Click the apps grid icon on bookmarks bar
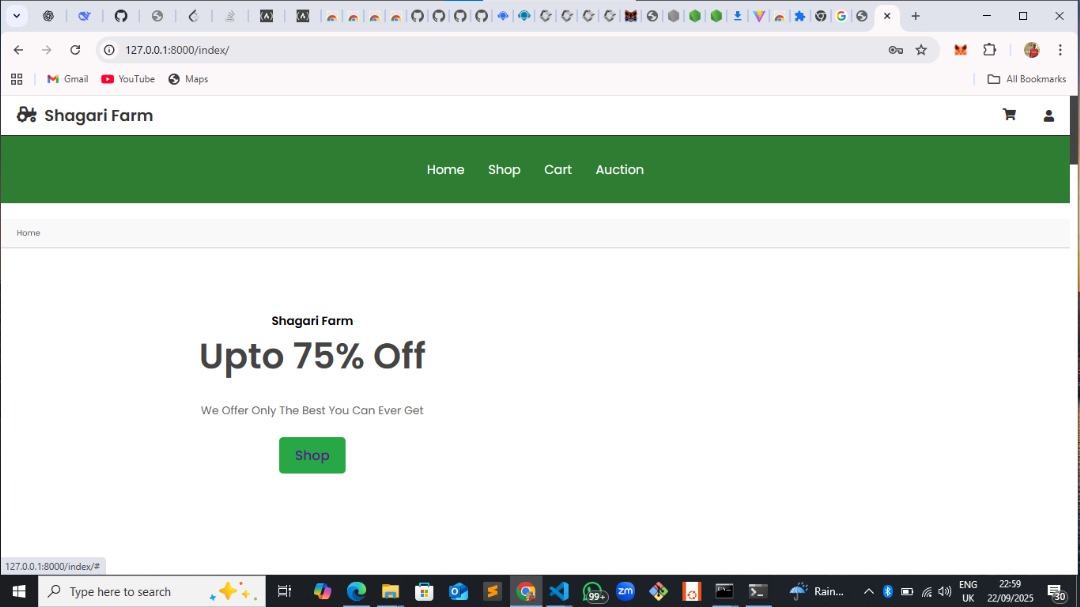The image size is (1080, 607). [16, 78]
